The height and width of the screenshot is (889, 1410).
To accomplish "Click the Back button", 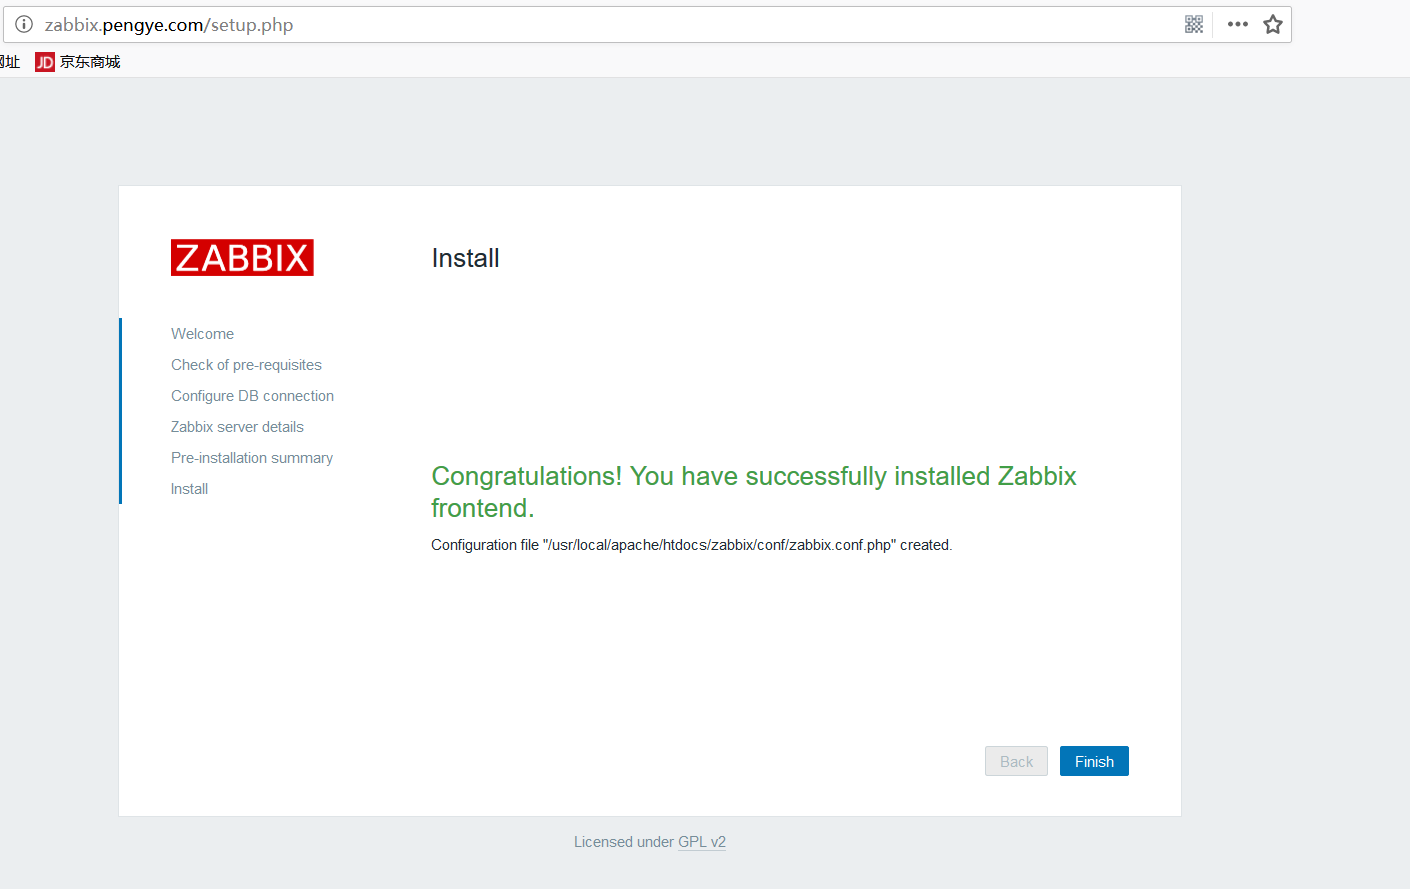I will coord(1016,761).
